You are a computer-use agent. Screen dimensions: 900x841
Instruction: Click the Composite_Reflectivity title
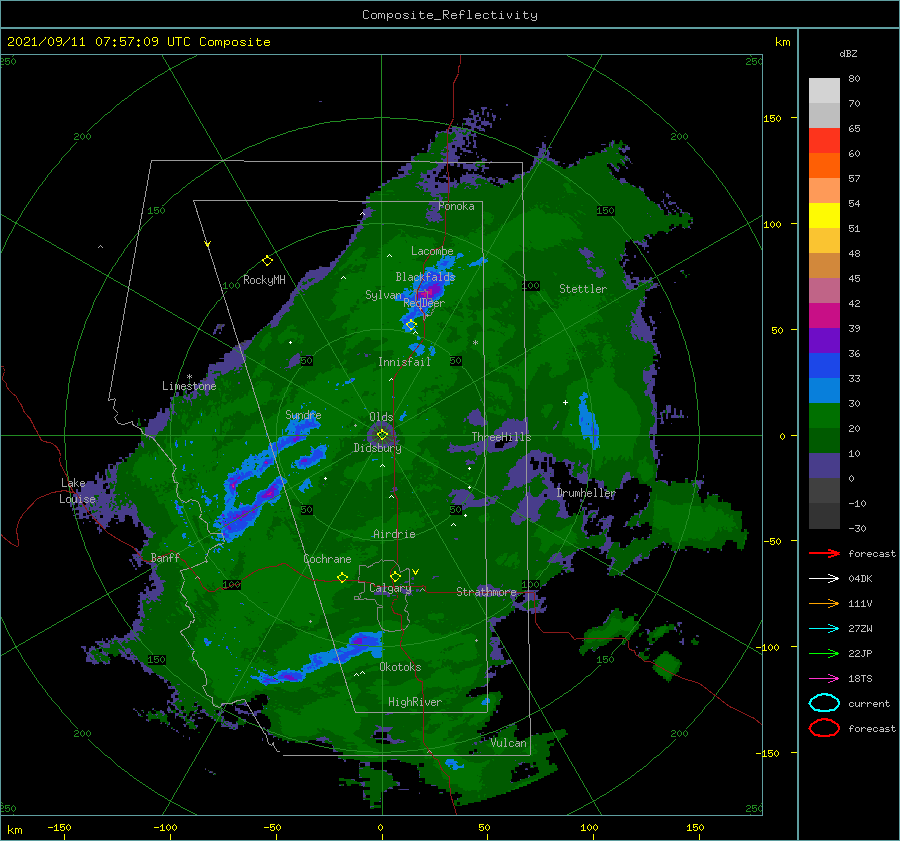(450, 15)
